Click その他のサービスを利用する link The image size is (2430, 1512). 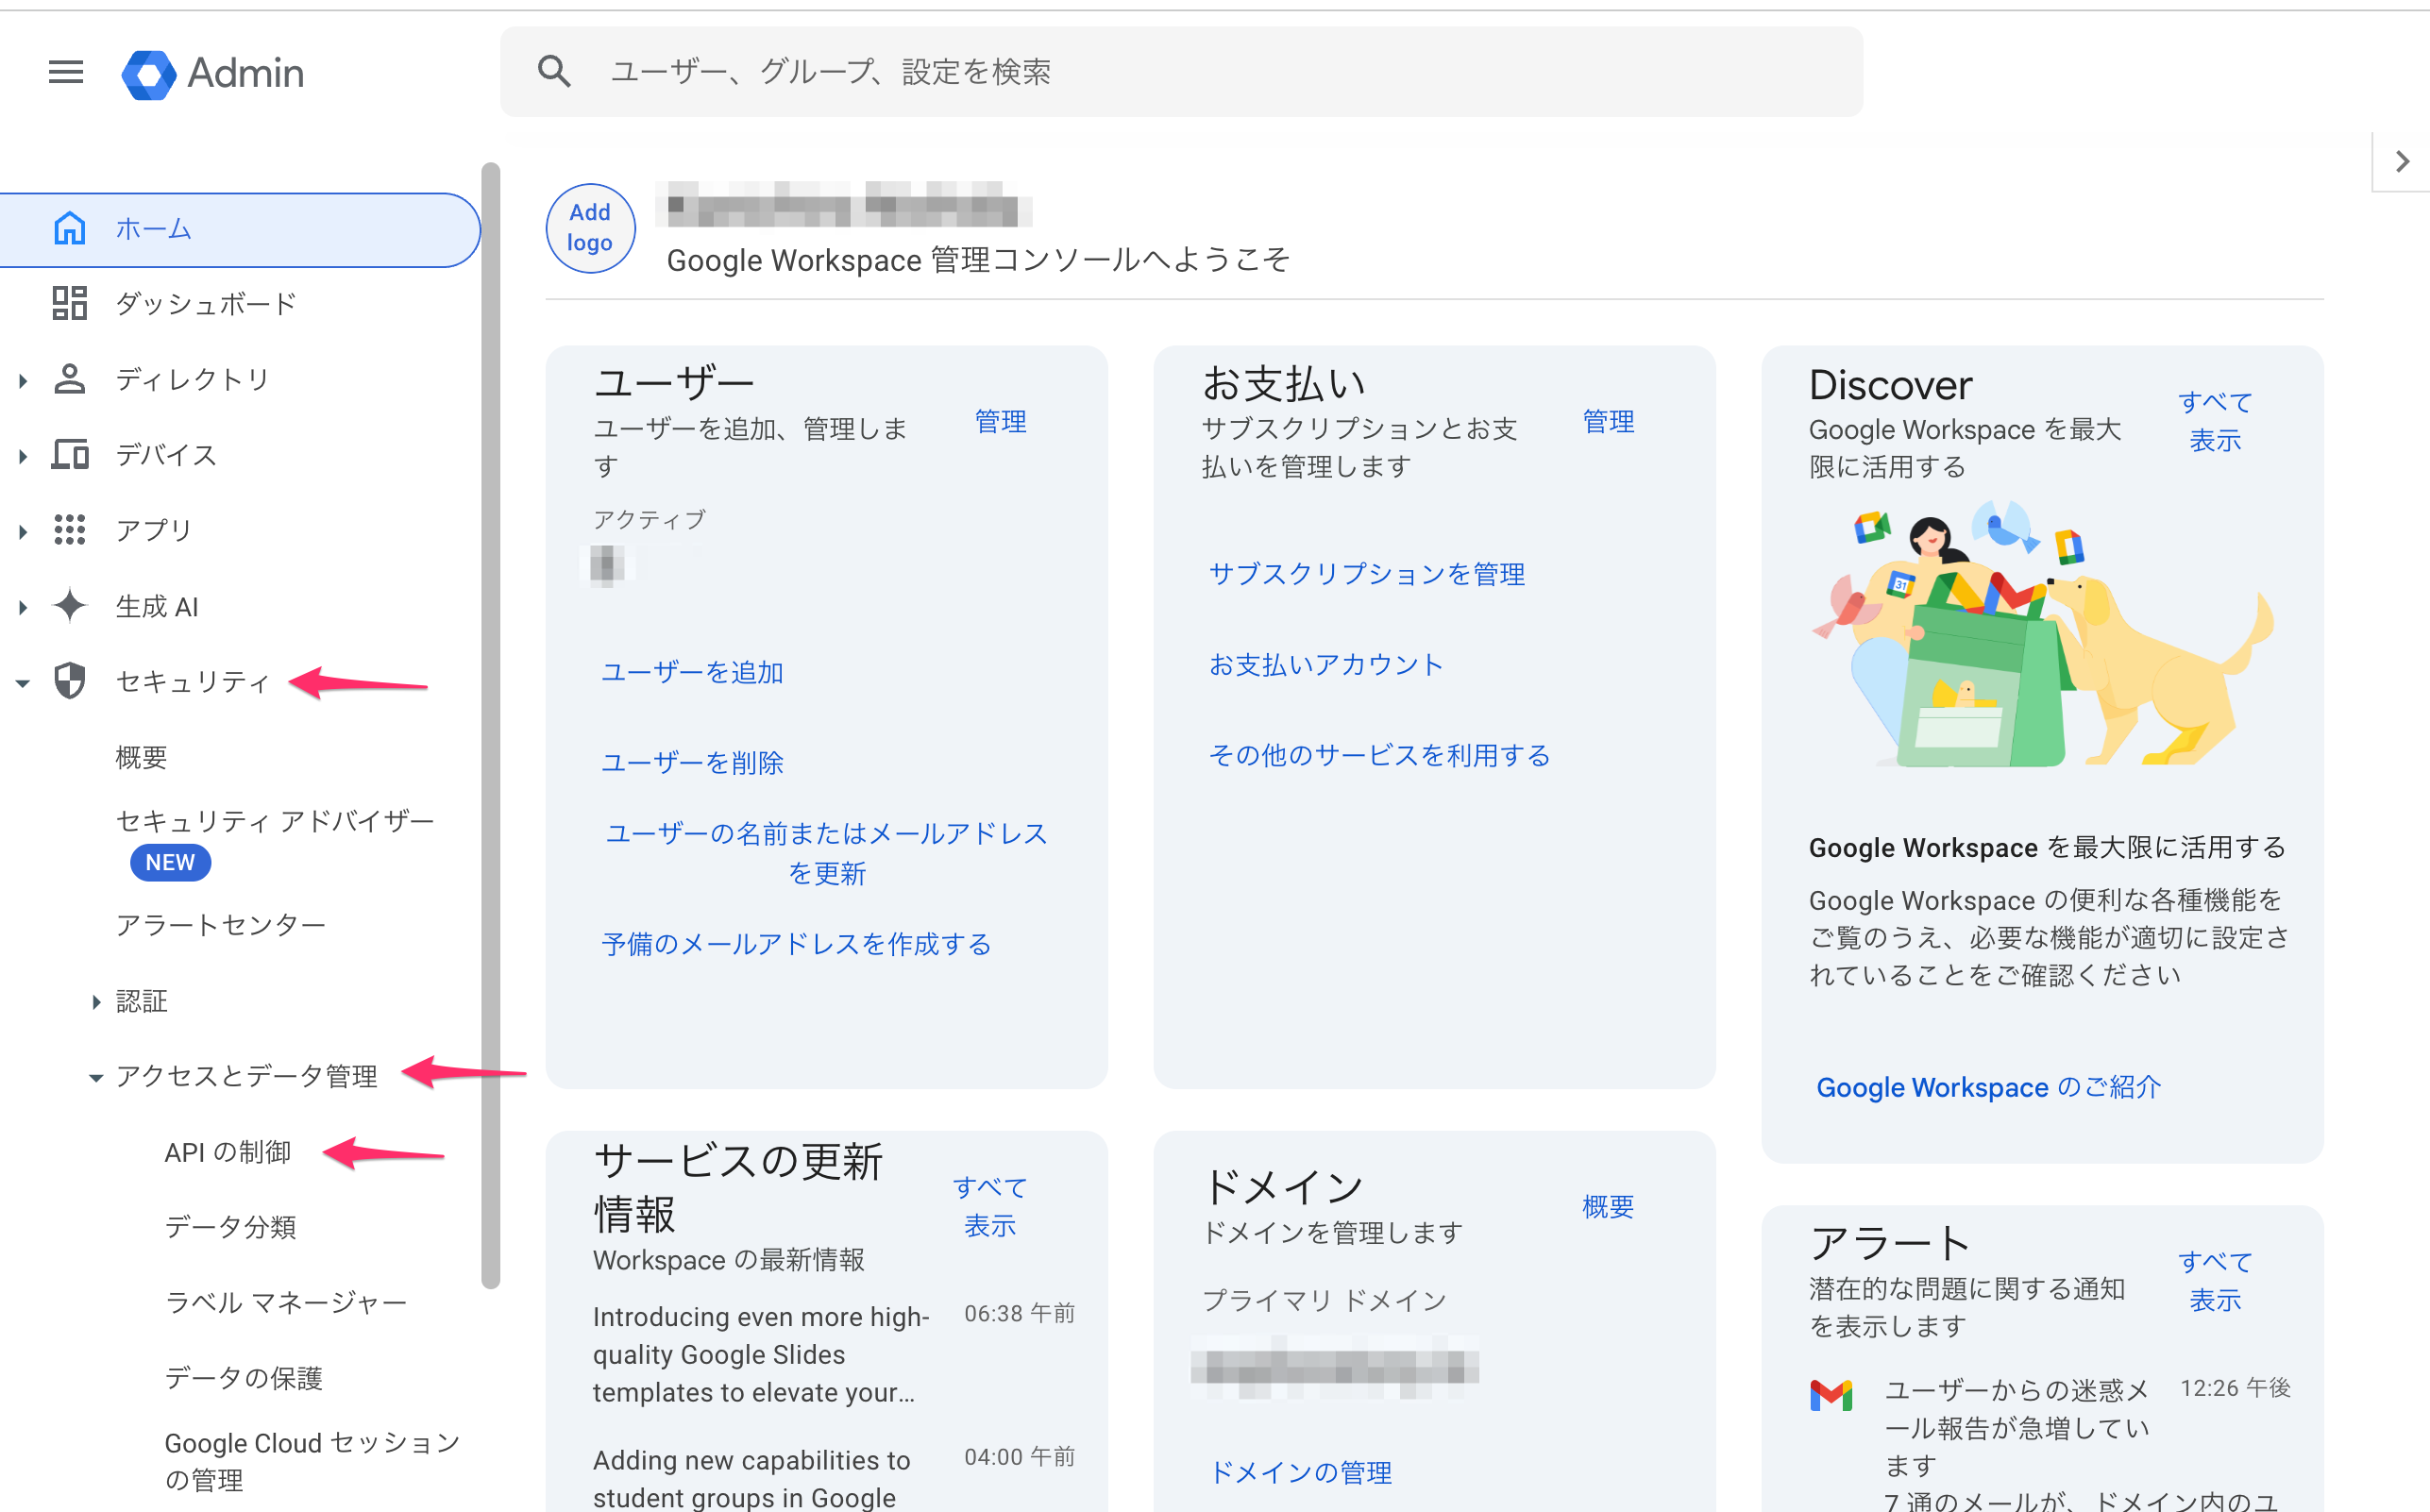(x=1380, y=756)
